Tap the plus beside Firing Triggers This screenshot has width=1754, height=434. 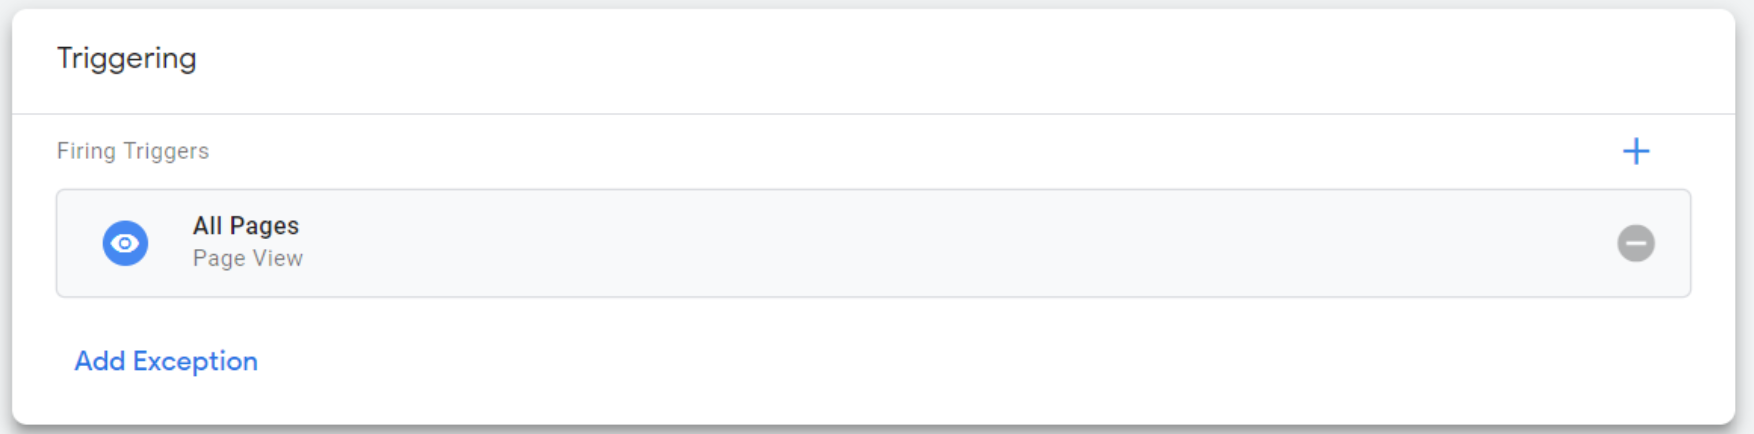pyautogui.click(x=1636, y=151)
